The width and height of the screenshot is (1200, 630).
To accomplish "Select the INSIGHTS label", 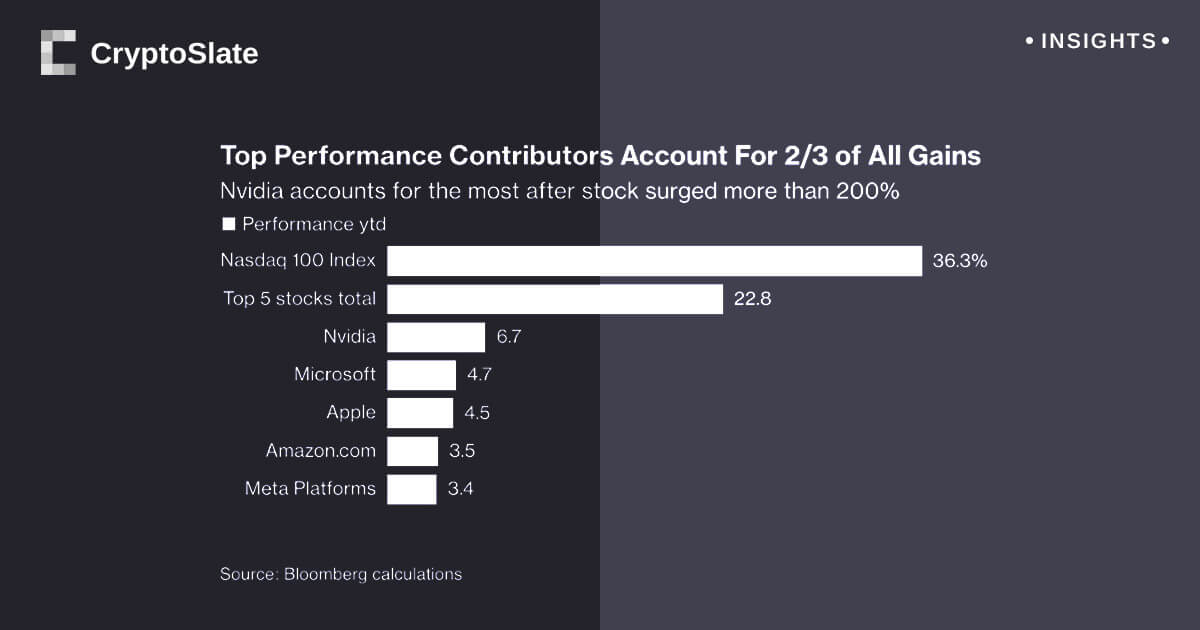I will (x=1098, y=41).
